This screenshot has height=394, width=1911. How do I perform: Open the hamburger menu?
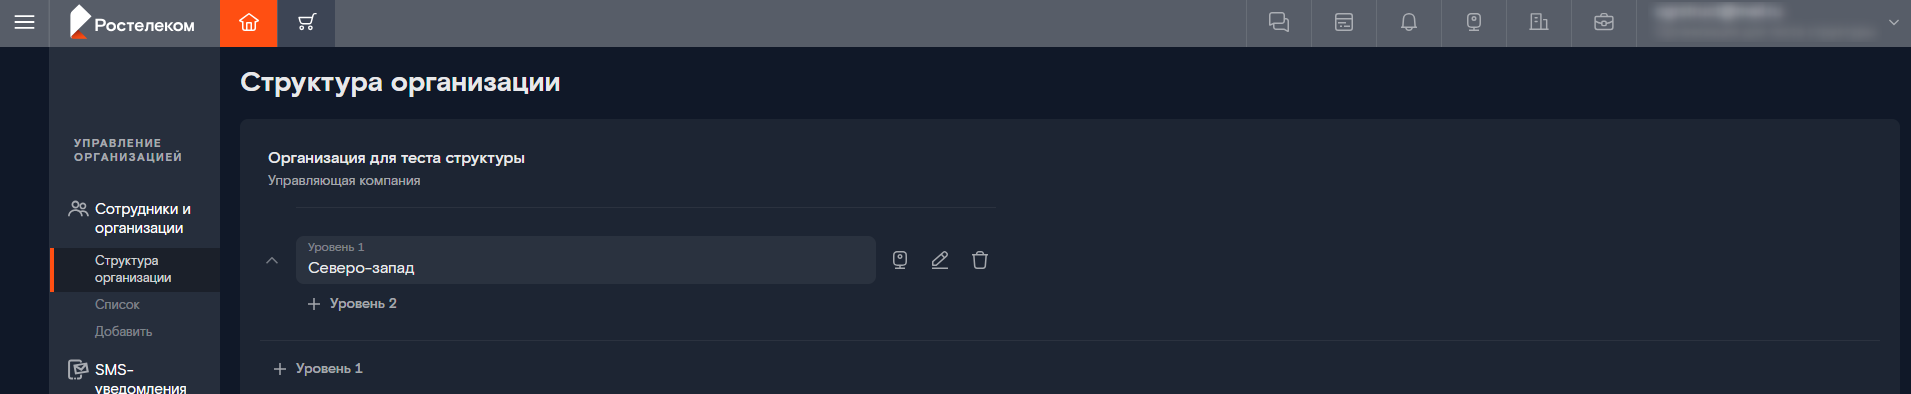(24, 22)
